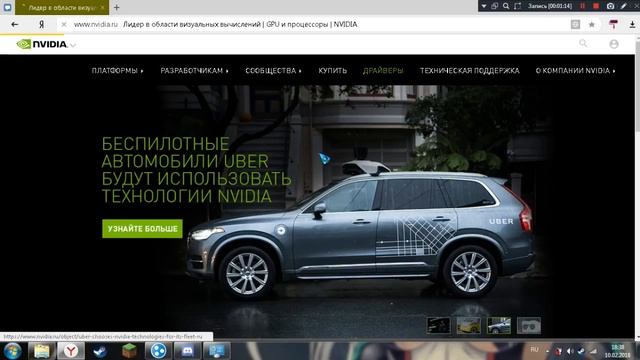Expand the chevron next to the NVIDIA logo
640x360 pixels.
click(x=73, y=45)
